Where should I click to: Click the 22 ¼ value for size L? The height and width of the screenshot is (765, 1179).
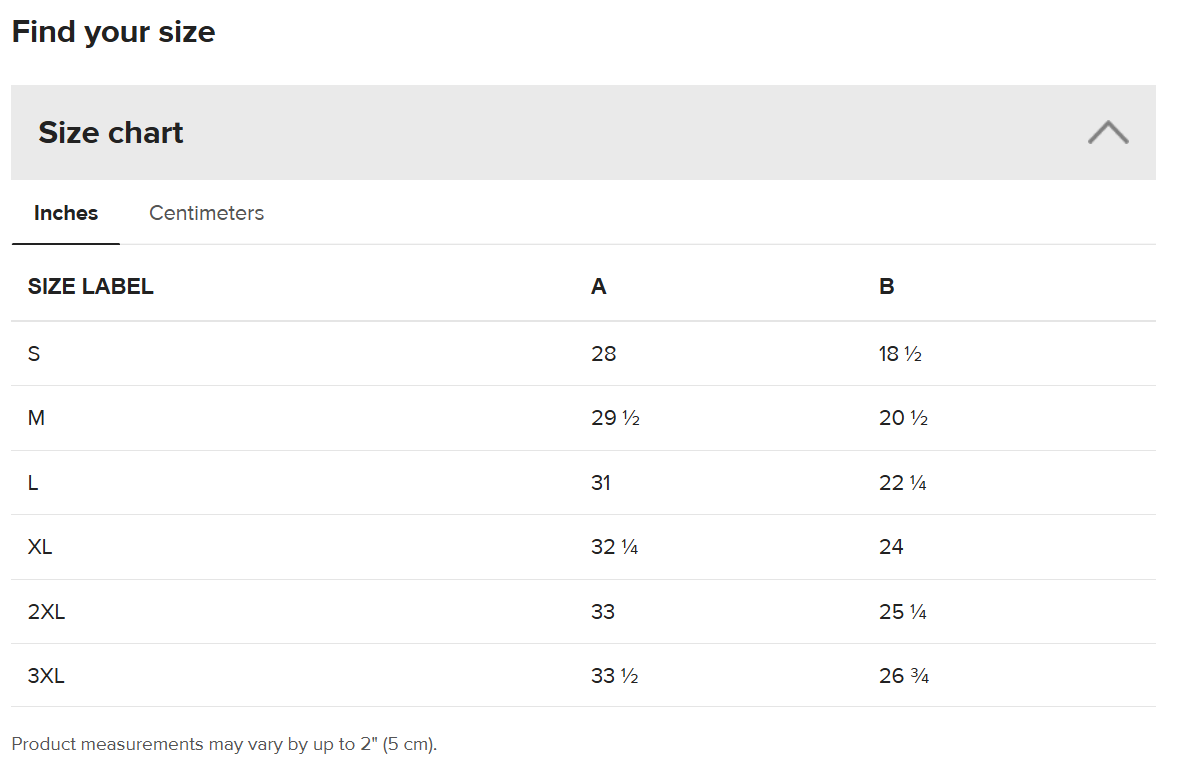coord(902,483)
